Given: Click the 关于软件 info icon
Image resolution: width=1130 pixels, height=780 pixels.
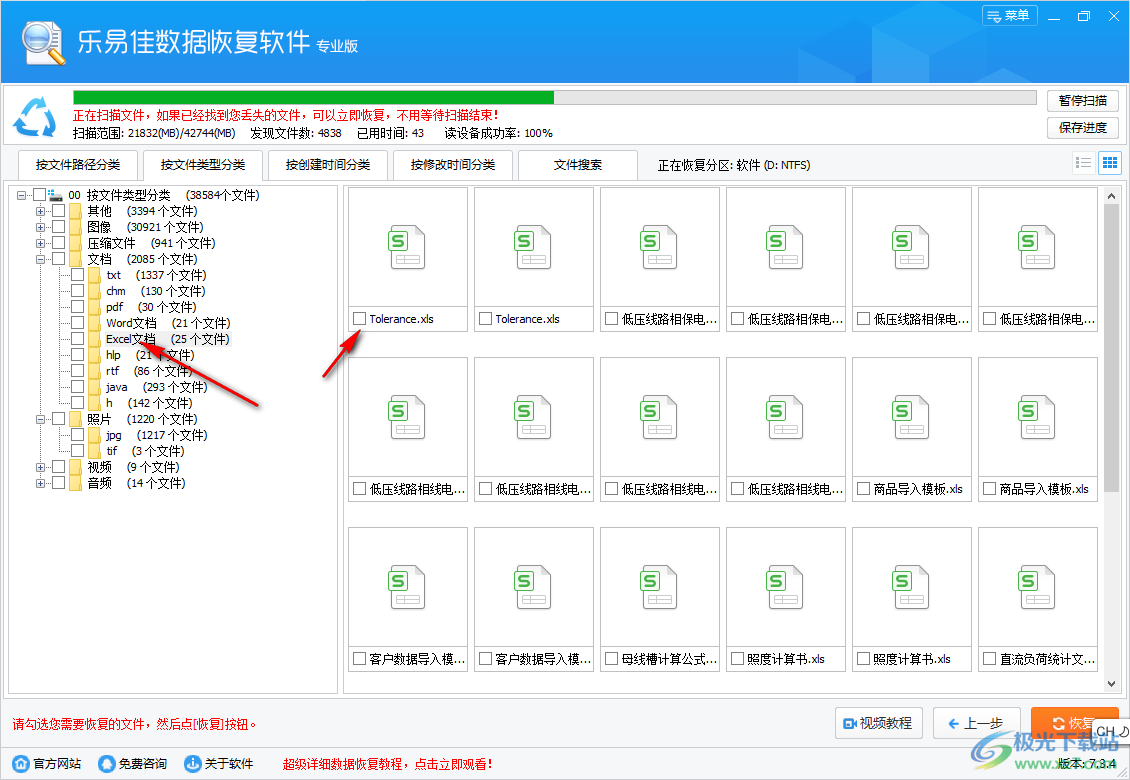Looking at the screenshot, I should [x=192, y=763].
